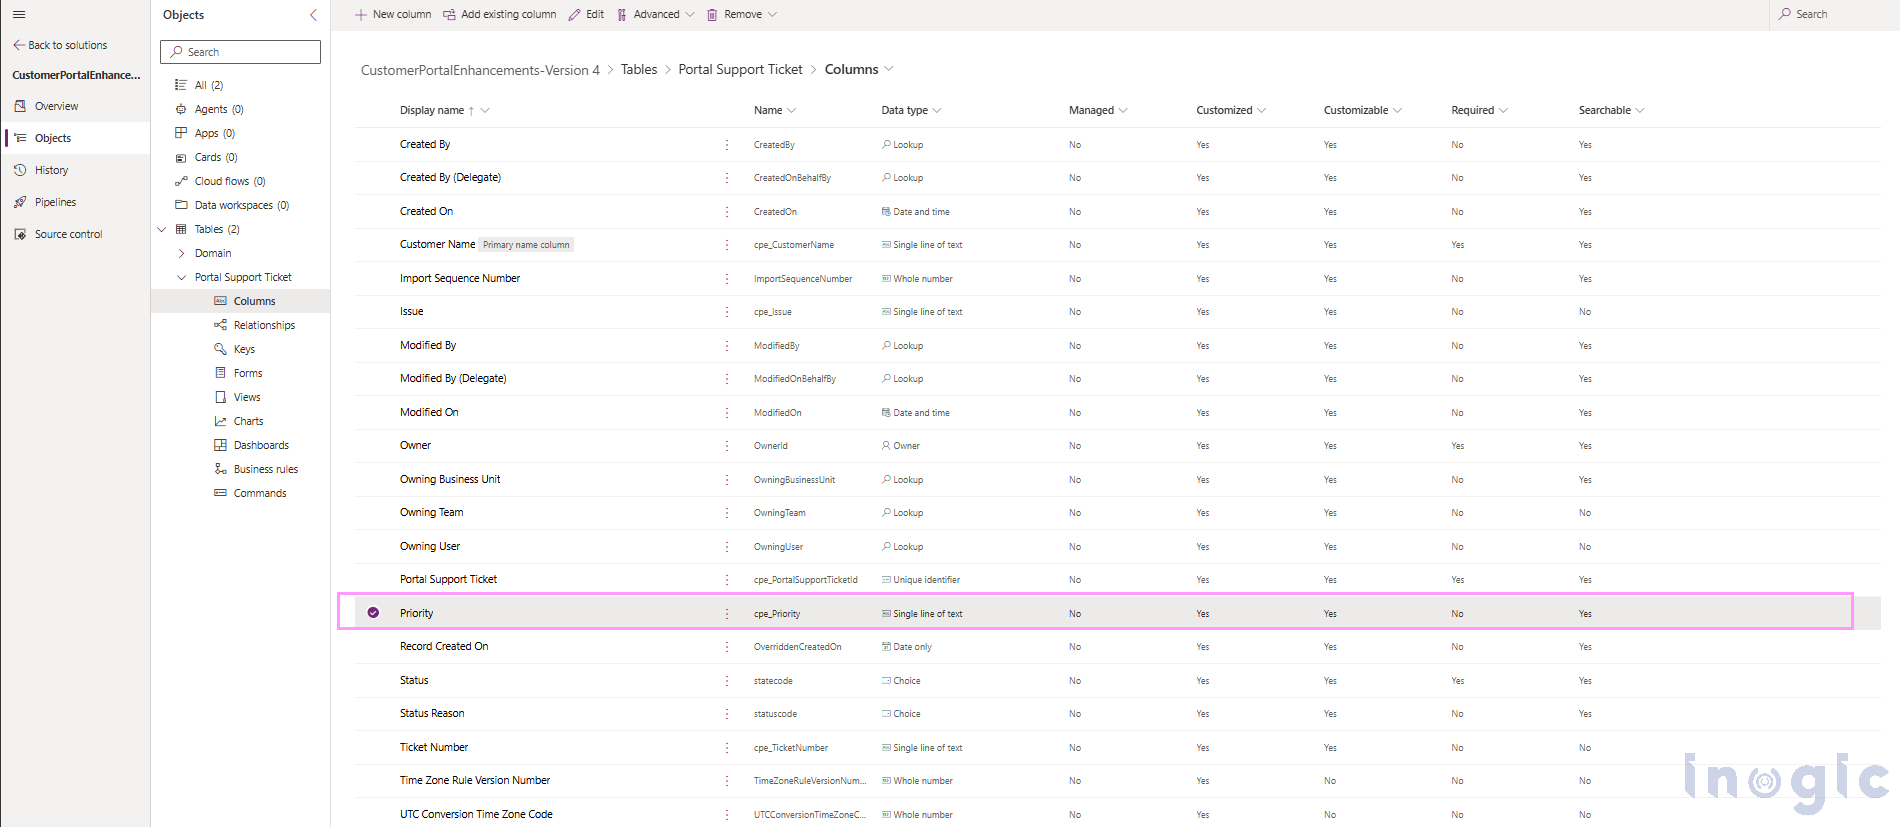Screen dimensions: 1900x827
Task: Collapse the Portal Support Ticket node
Action: click(x=181, y=277)
